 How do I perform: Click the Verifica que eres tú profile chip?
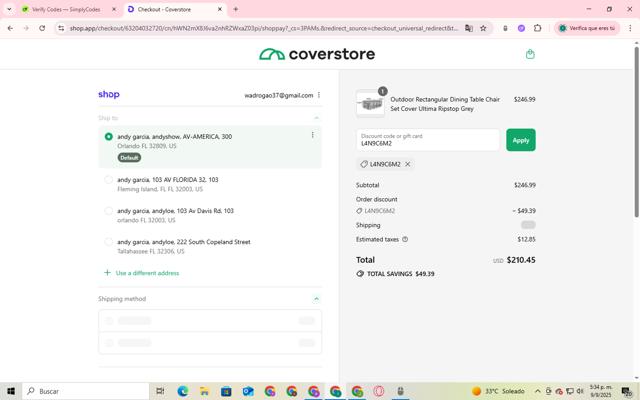tap(587, 28)
